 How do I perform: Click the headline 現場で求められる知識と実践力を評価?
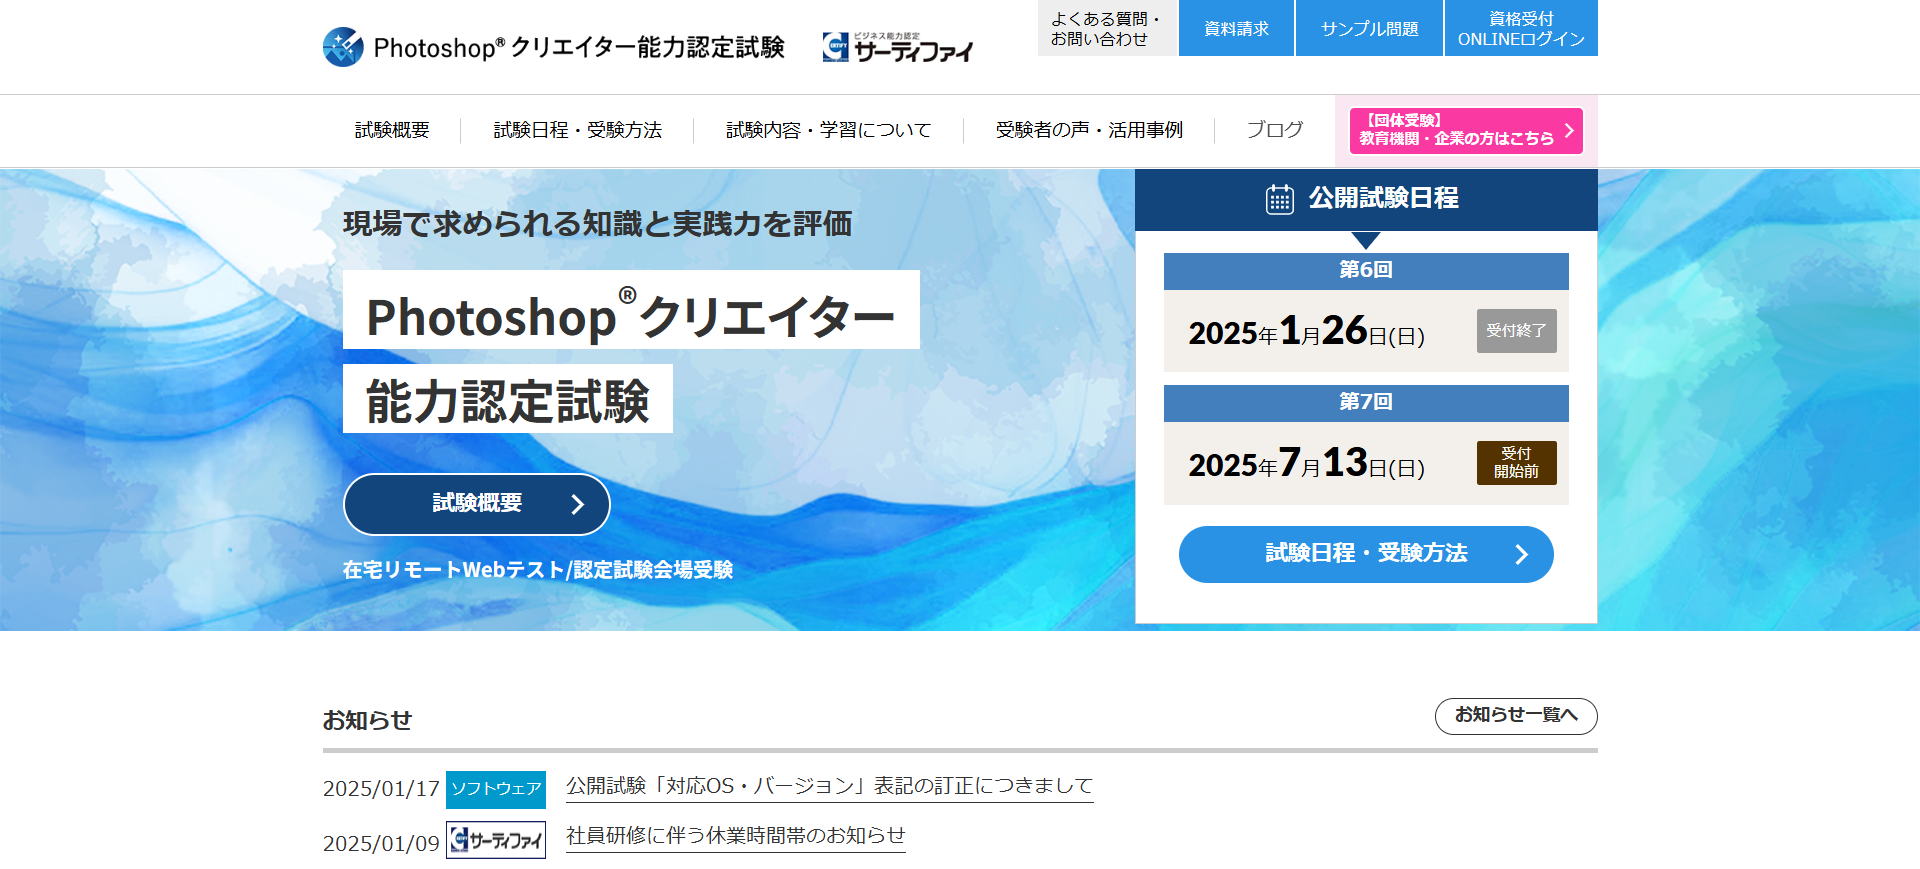(597, 224)
